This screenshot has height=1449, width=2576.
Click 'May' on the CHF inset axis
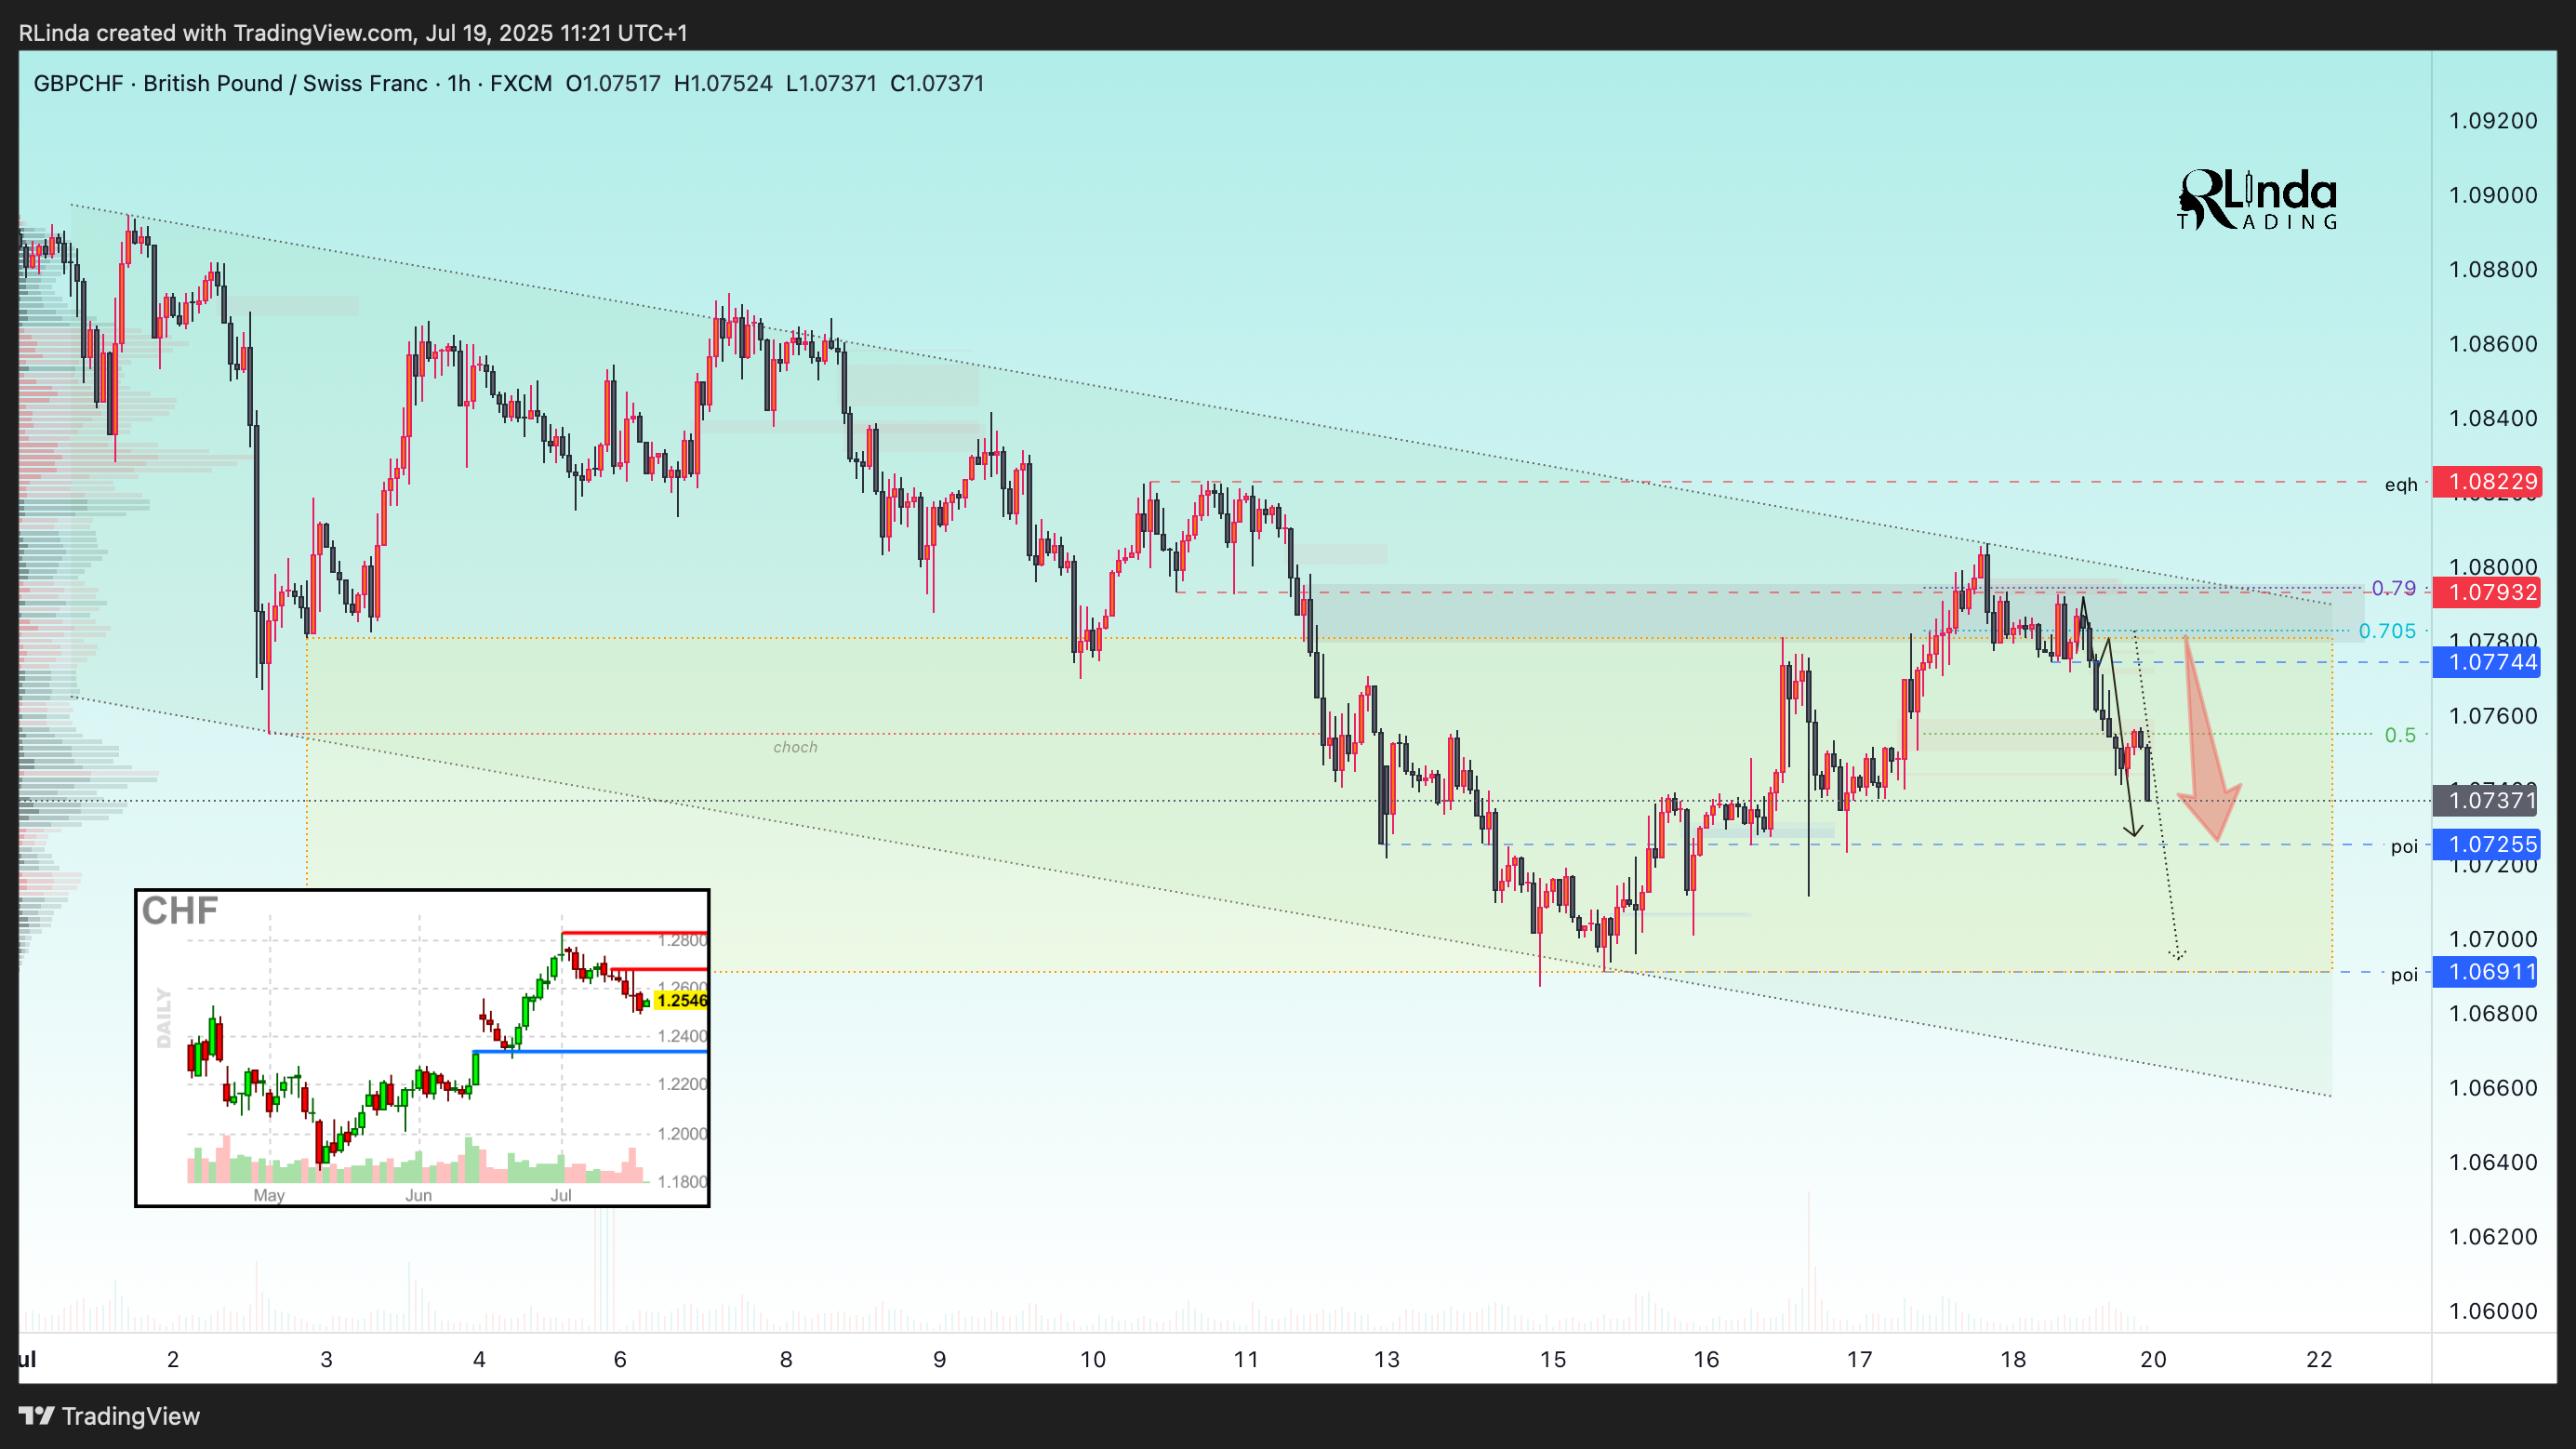click(x=269, y=1195)
